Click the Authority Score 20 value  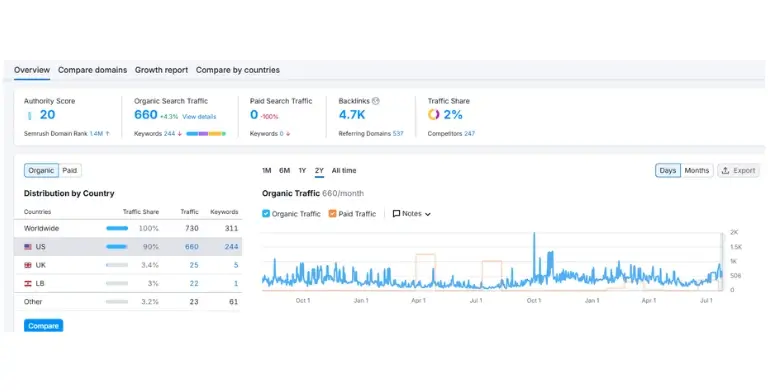tap(48, 115)
